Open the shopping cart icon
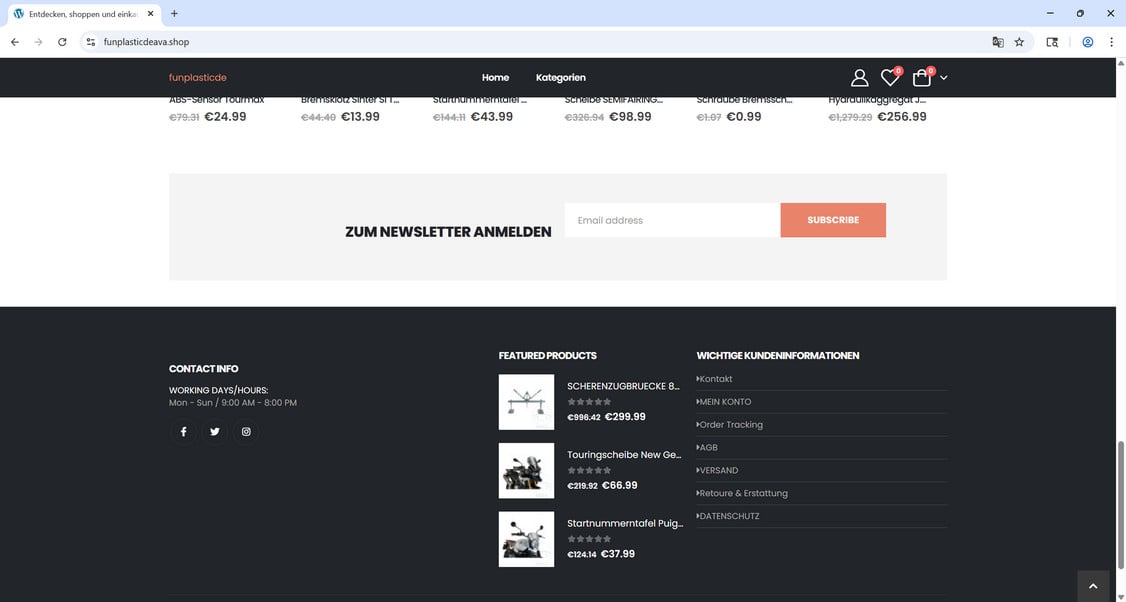1126x602 pixels. (x=921, y=77)
